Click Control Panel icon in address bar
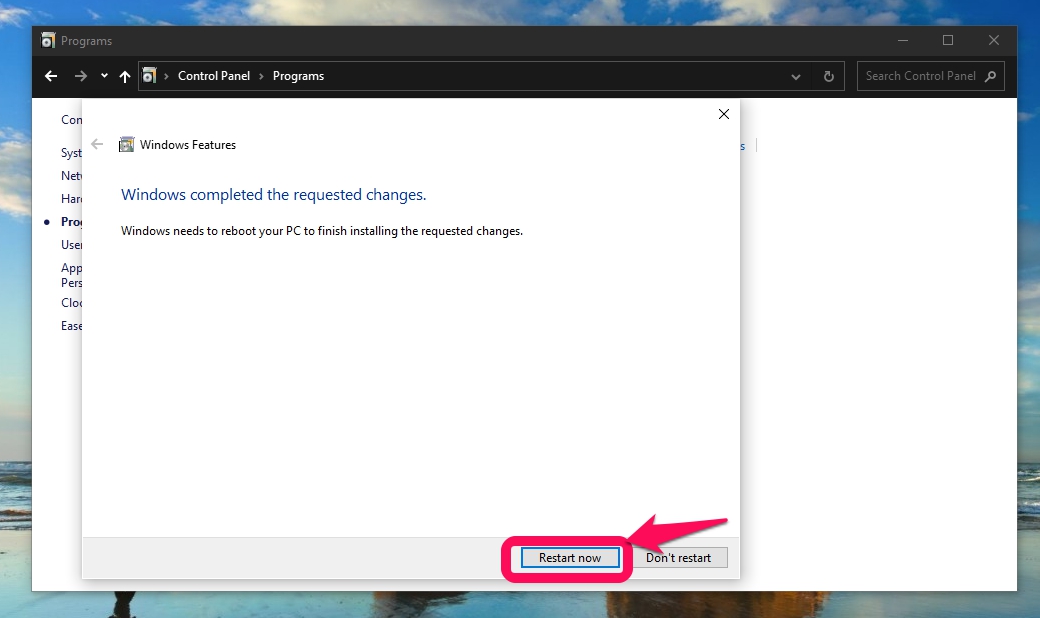The image size is (1040, 618). (149, 76)
